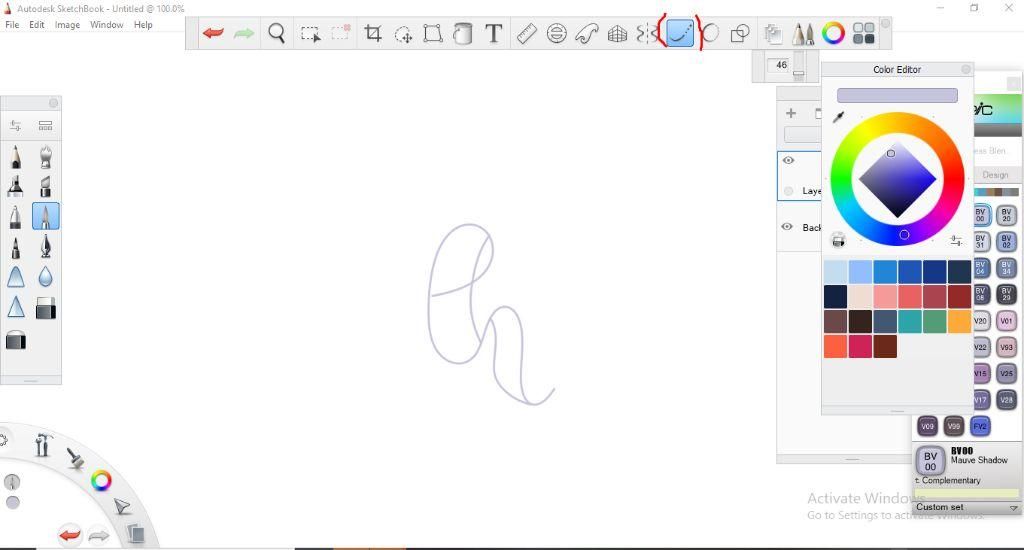Choose Copic V01 color chip

pyautogui.click(x=1006, y=321)
